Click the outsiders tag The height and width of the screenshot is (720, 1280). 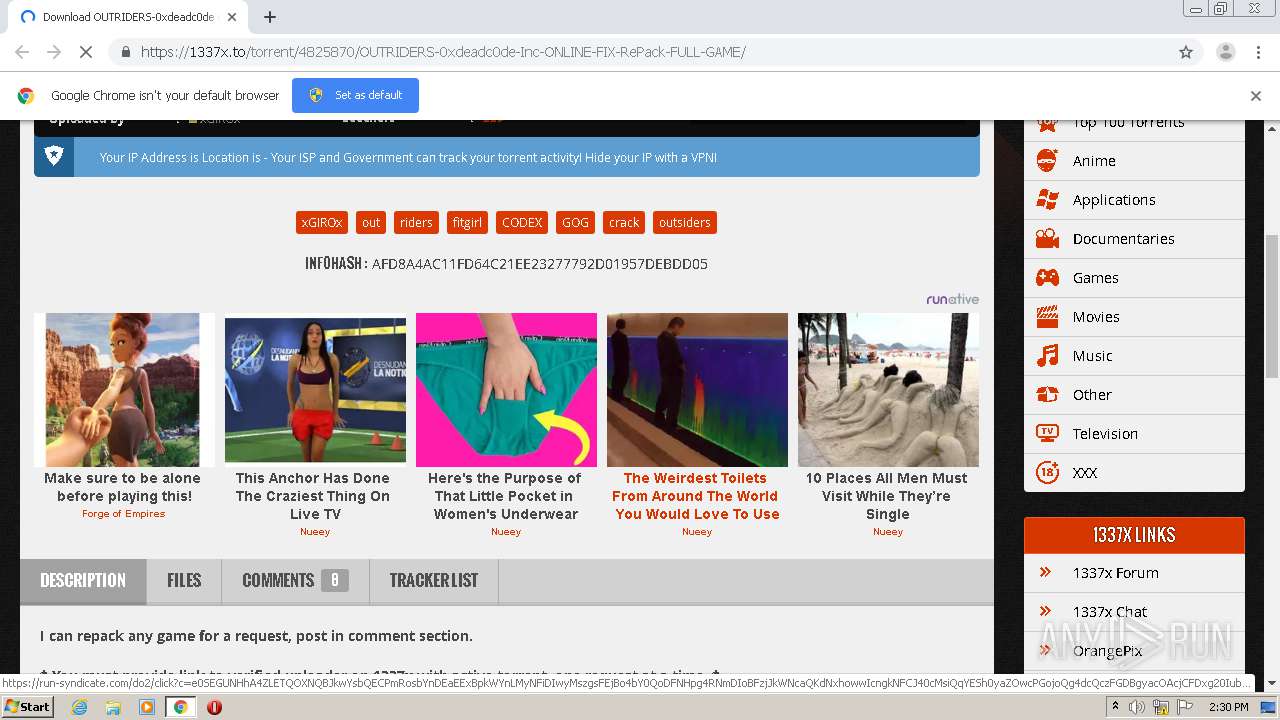point(685,222)
